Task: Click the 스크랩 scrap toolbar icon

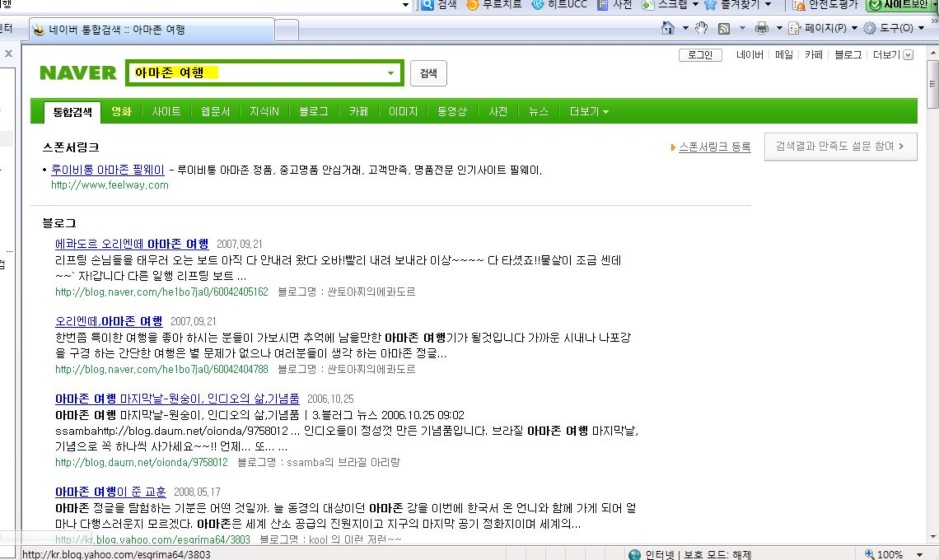Action: pos(648,5)
